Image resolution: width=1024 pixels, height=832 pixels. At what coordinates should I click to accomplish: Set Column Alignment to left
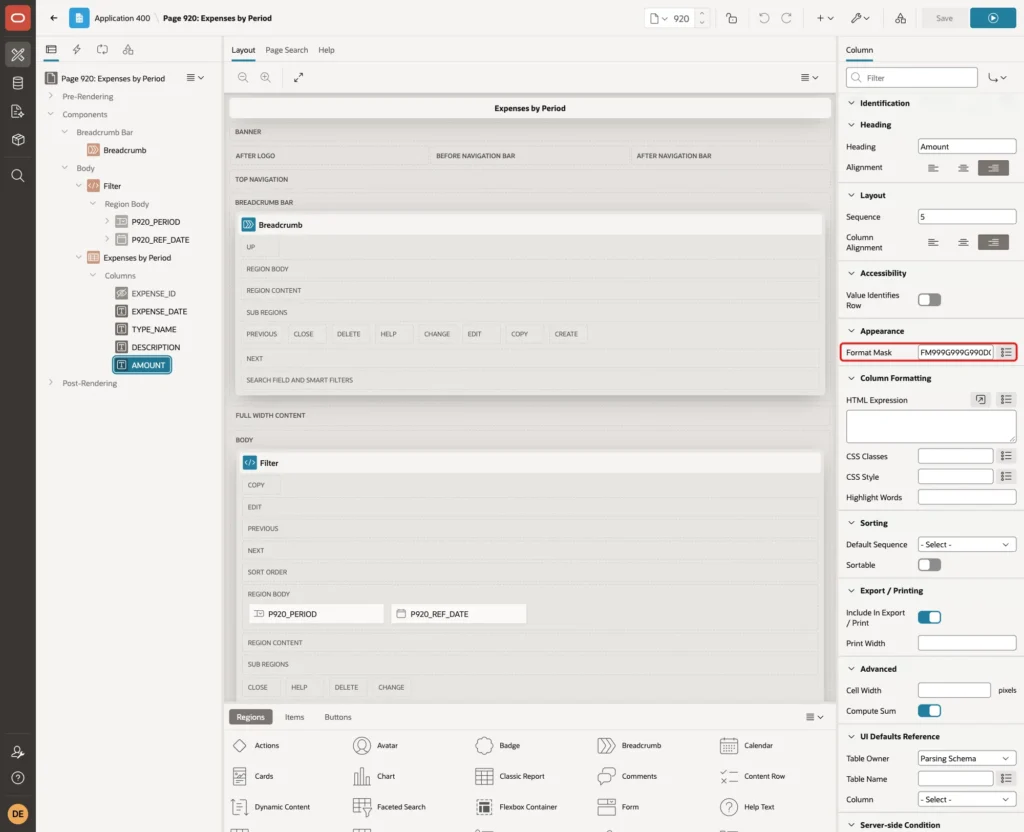click(933, 242)
